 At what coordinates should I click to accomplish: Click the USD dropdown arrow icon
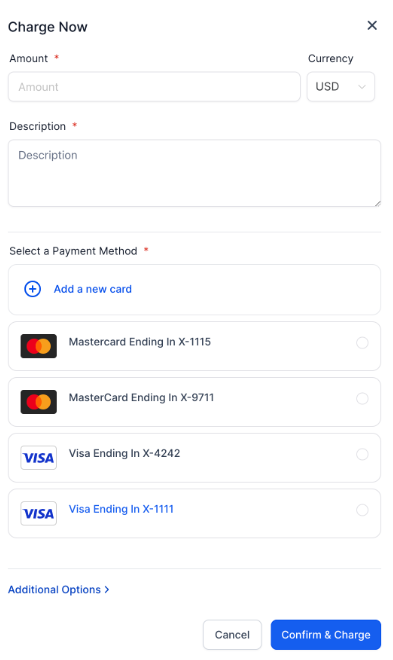click(361, 87)
